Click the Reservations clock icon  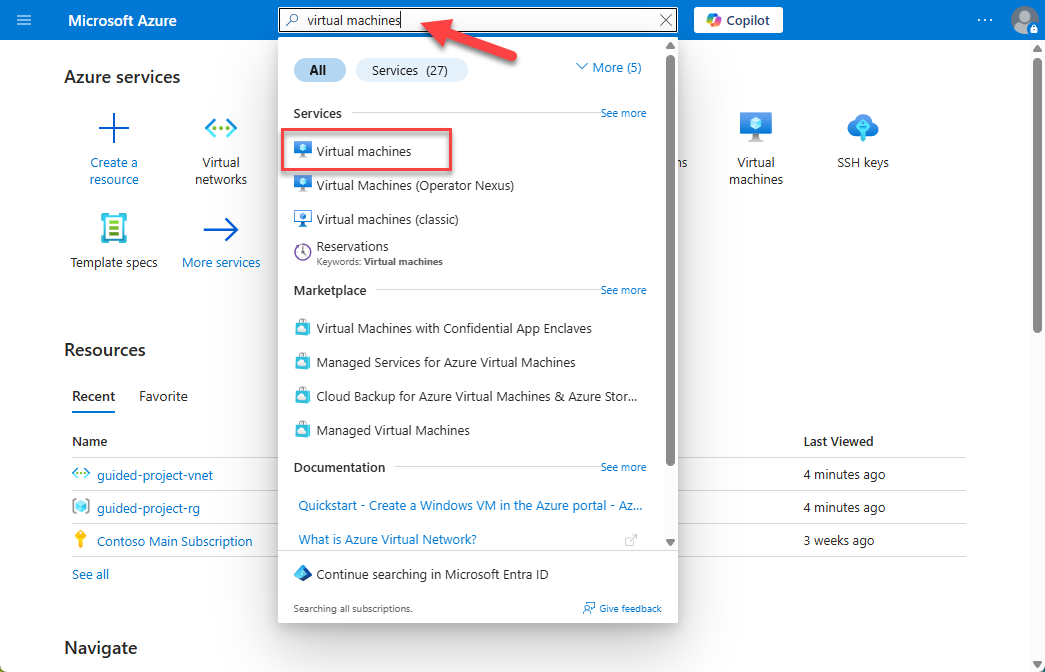tap(303, 252)
